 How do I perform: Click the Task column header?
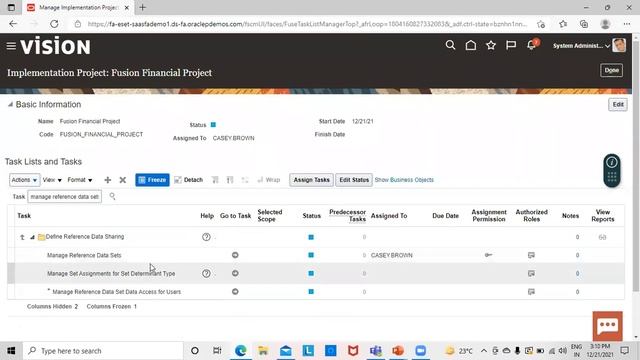point(24,216)
